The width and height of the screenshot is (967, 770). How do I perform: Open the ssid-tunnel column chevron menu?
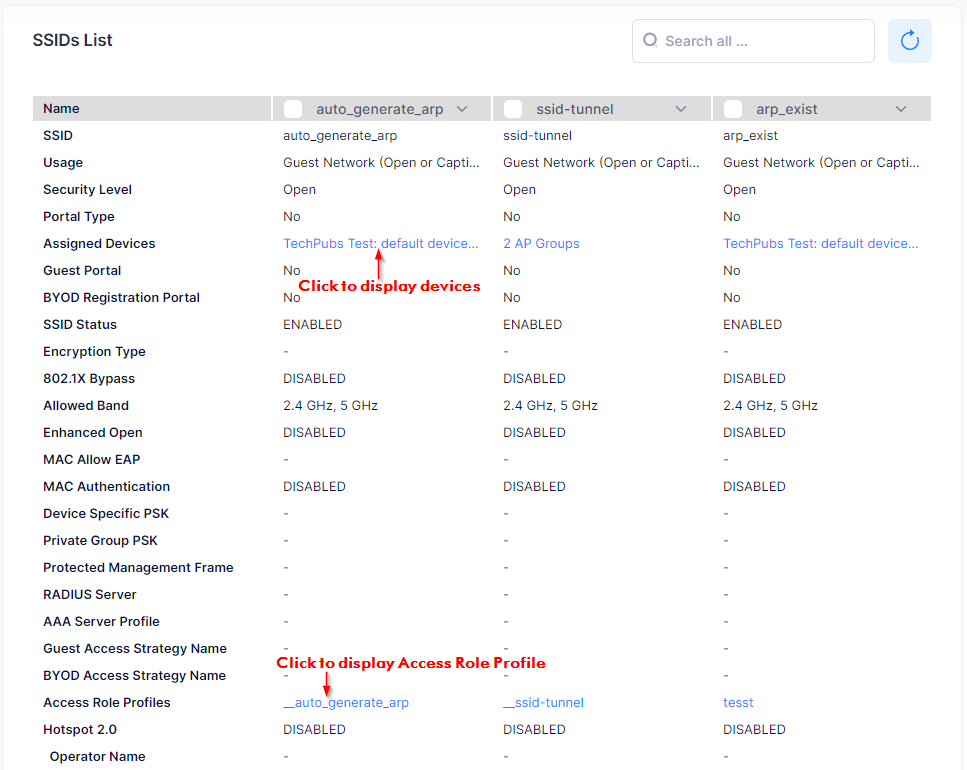tap(681, 109)
